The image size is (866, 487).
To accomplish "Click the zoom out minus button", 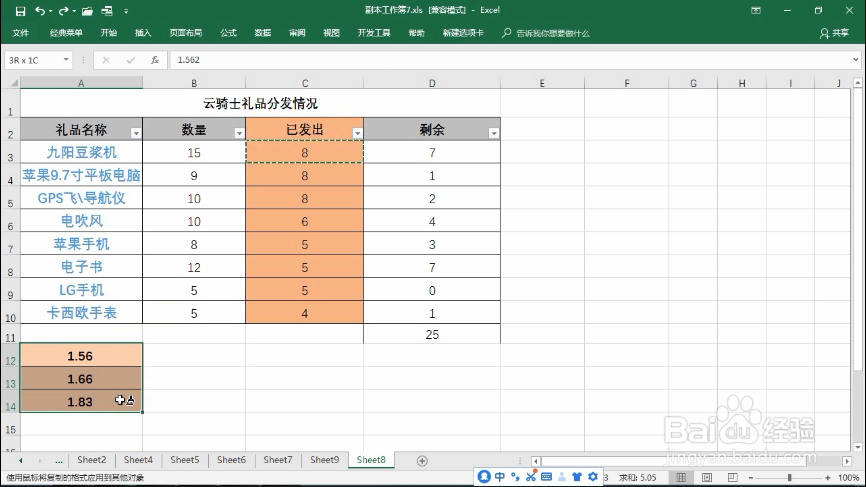I will (x=751, y=478).
